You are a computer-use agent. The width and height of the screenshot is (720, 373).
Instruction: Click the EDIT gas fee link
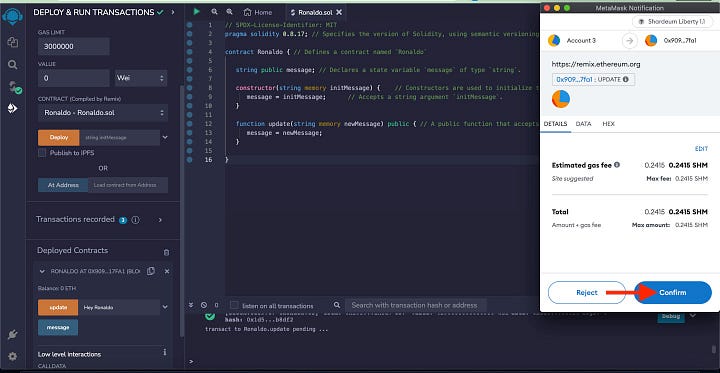tap(701, 149)
